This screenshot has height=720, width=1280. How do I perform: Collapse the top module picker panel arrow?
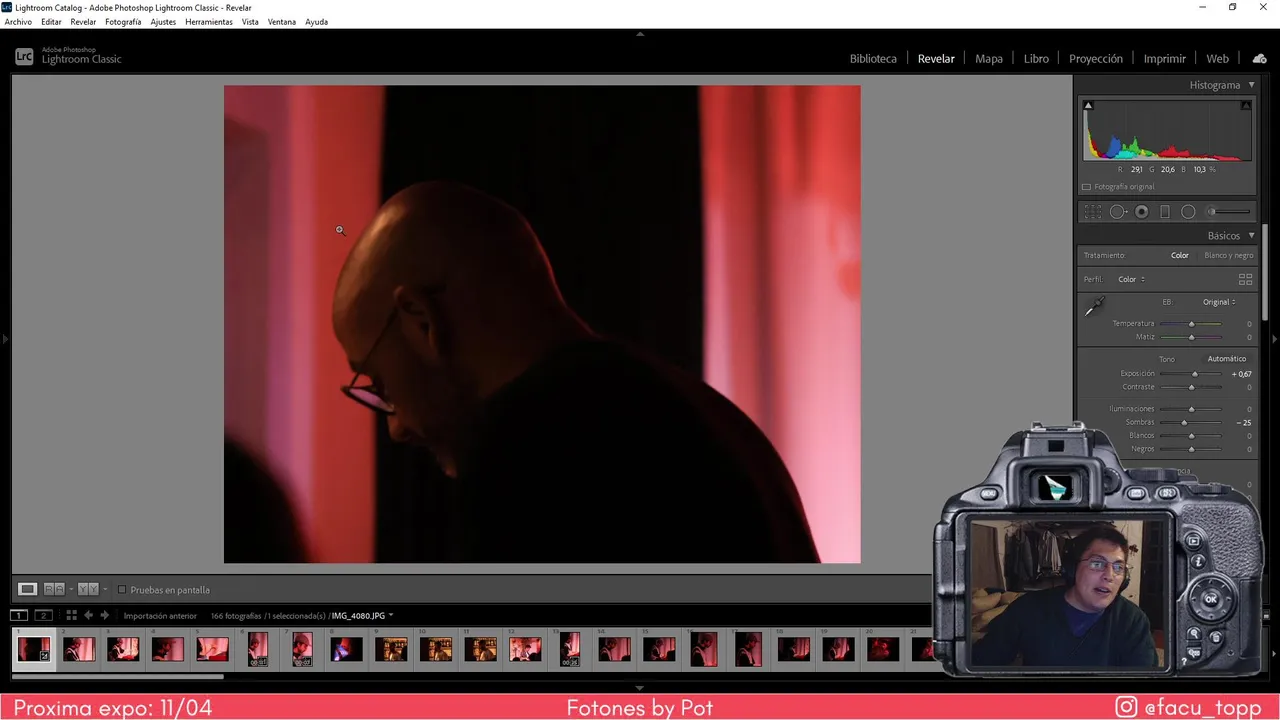coord(640,34)
